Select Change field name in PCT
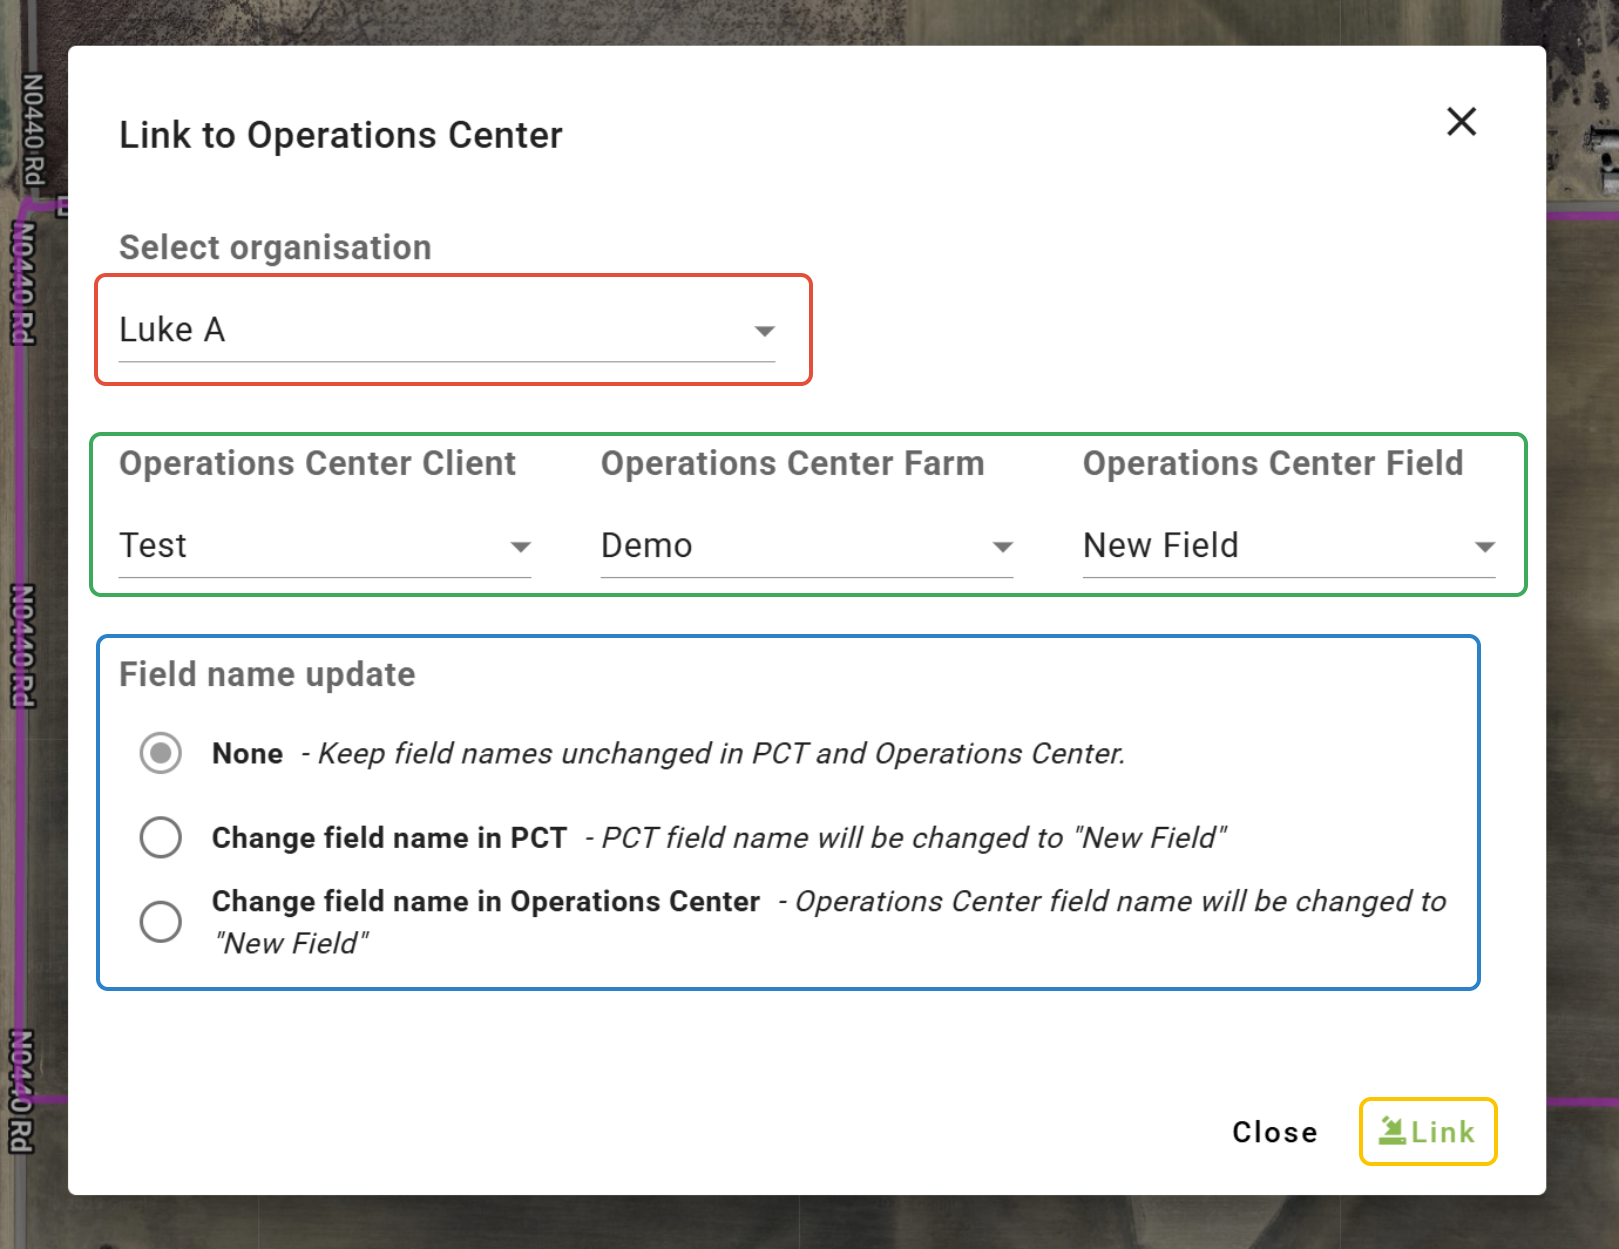This screenshot has width=1619, height=1249. 161,837
